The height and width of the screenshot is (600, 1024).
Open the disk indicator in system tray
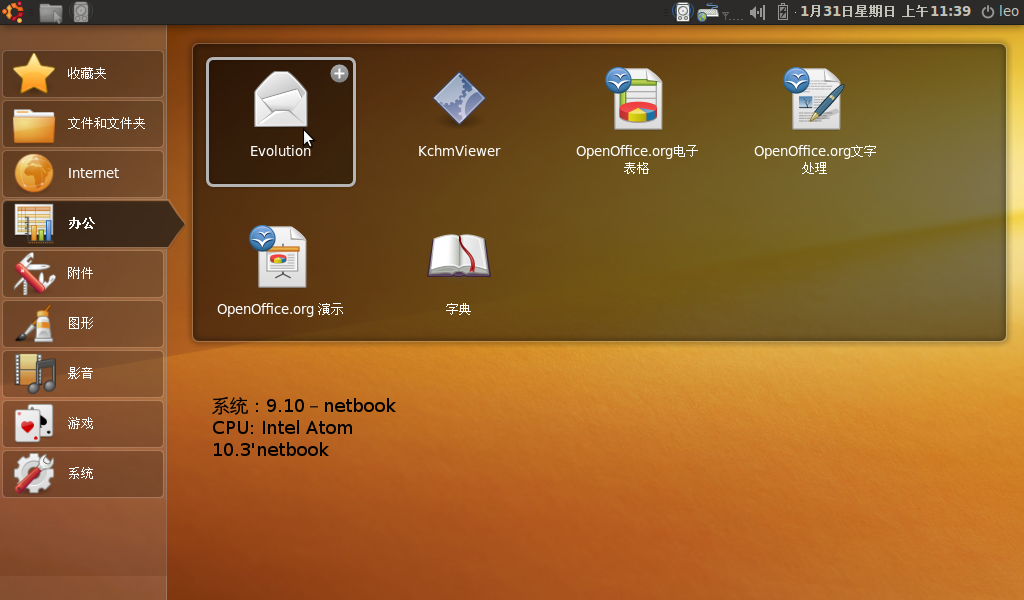(682, 12)
